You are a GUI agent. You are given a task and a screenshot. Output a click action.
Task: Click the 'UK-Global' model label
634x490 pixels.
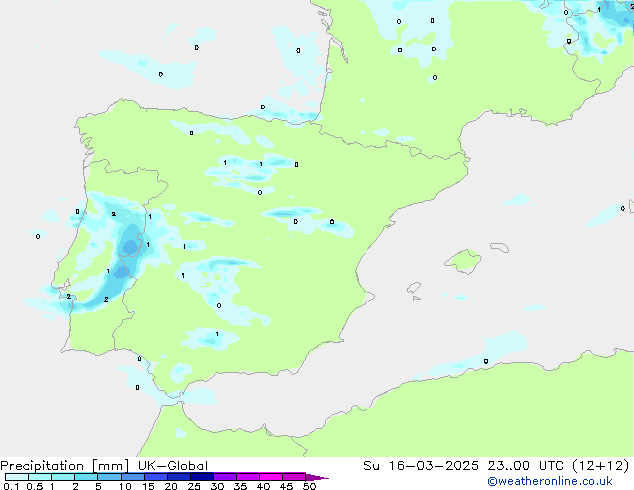[x=173, y=466]
